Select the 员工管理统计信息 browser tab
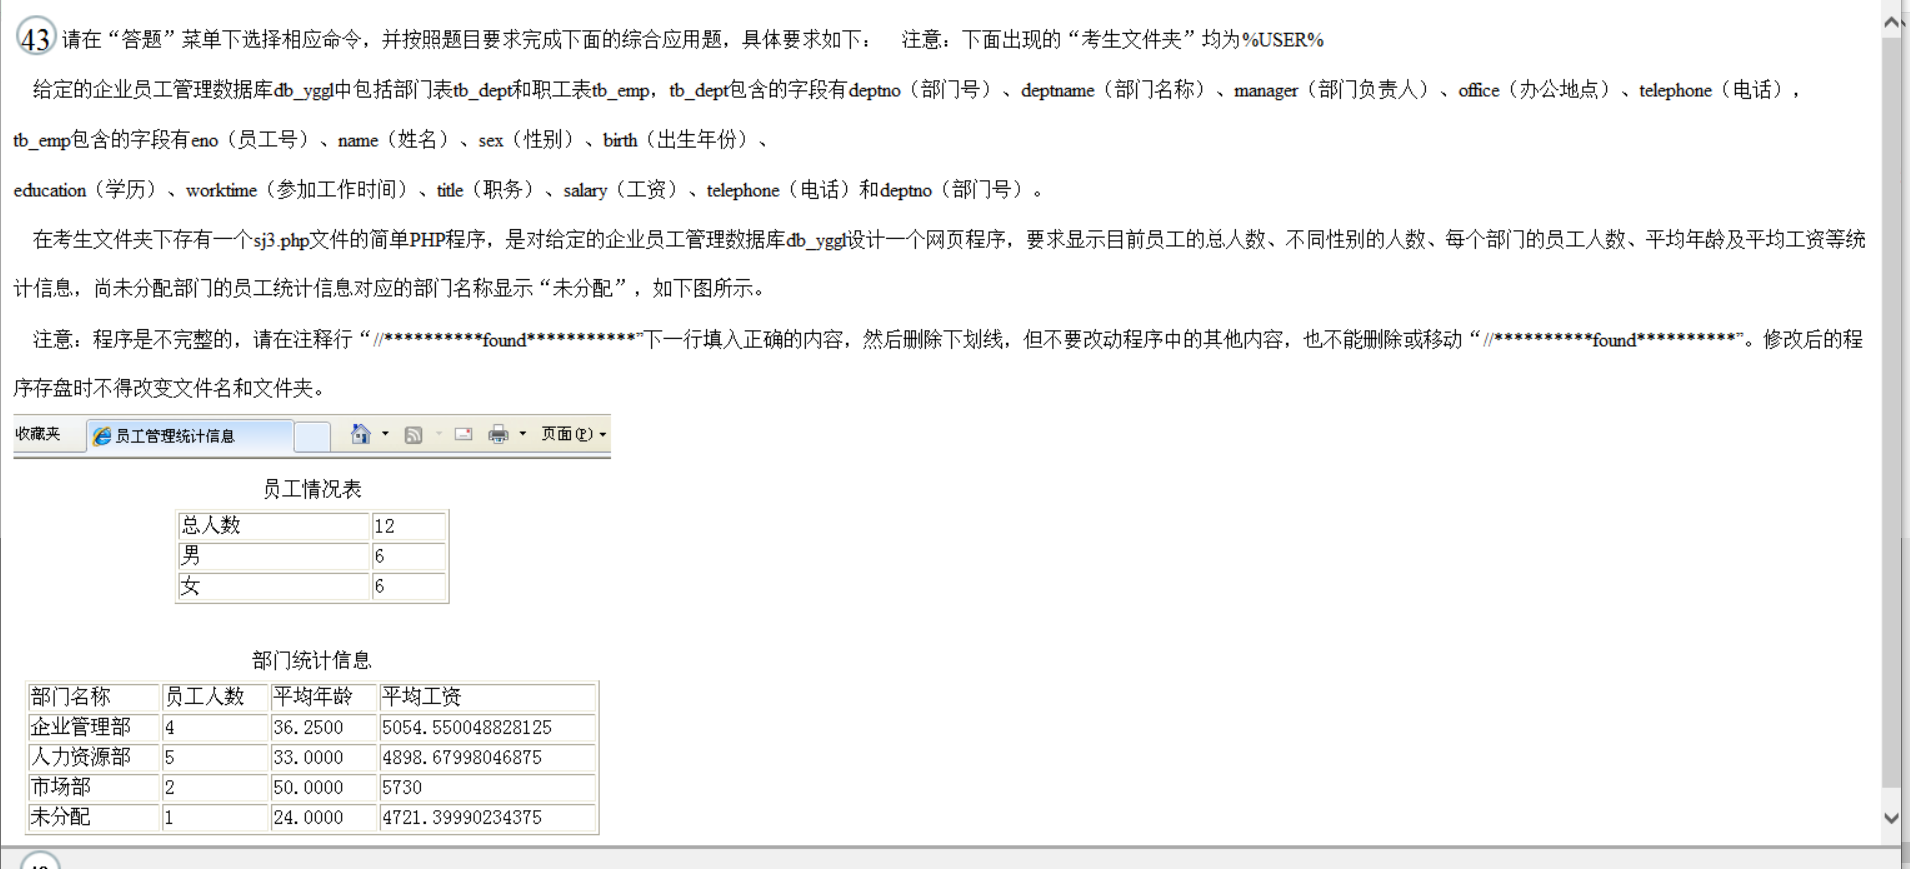Viewport: 1910px width, 869px height. 190,436
